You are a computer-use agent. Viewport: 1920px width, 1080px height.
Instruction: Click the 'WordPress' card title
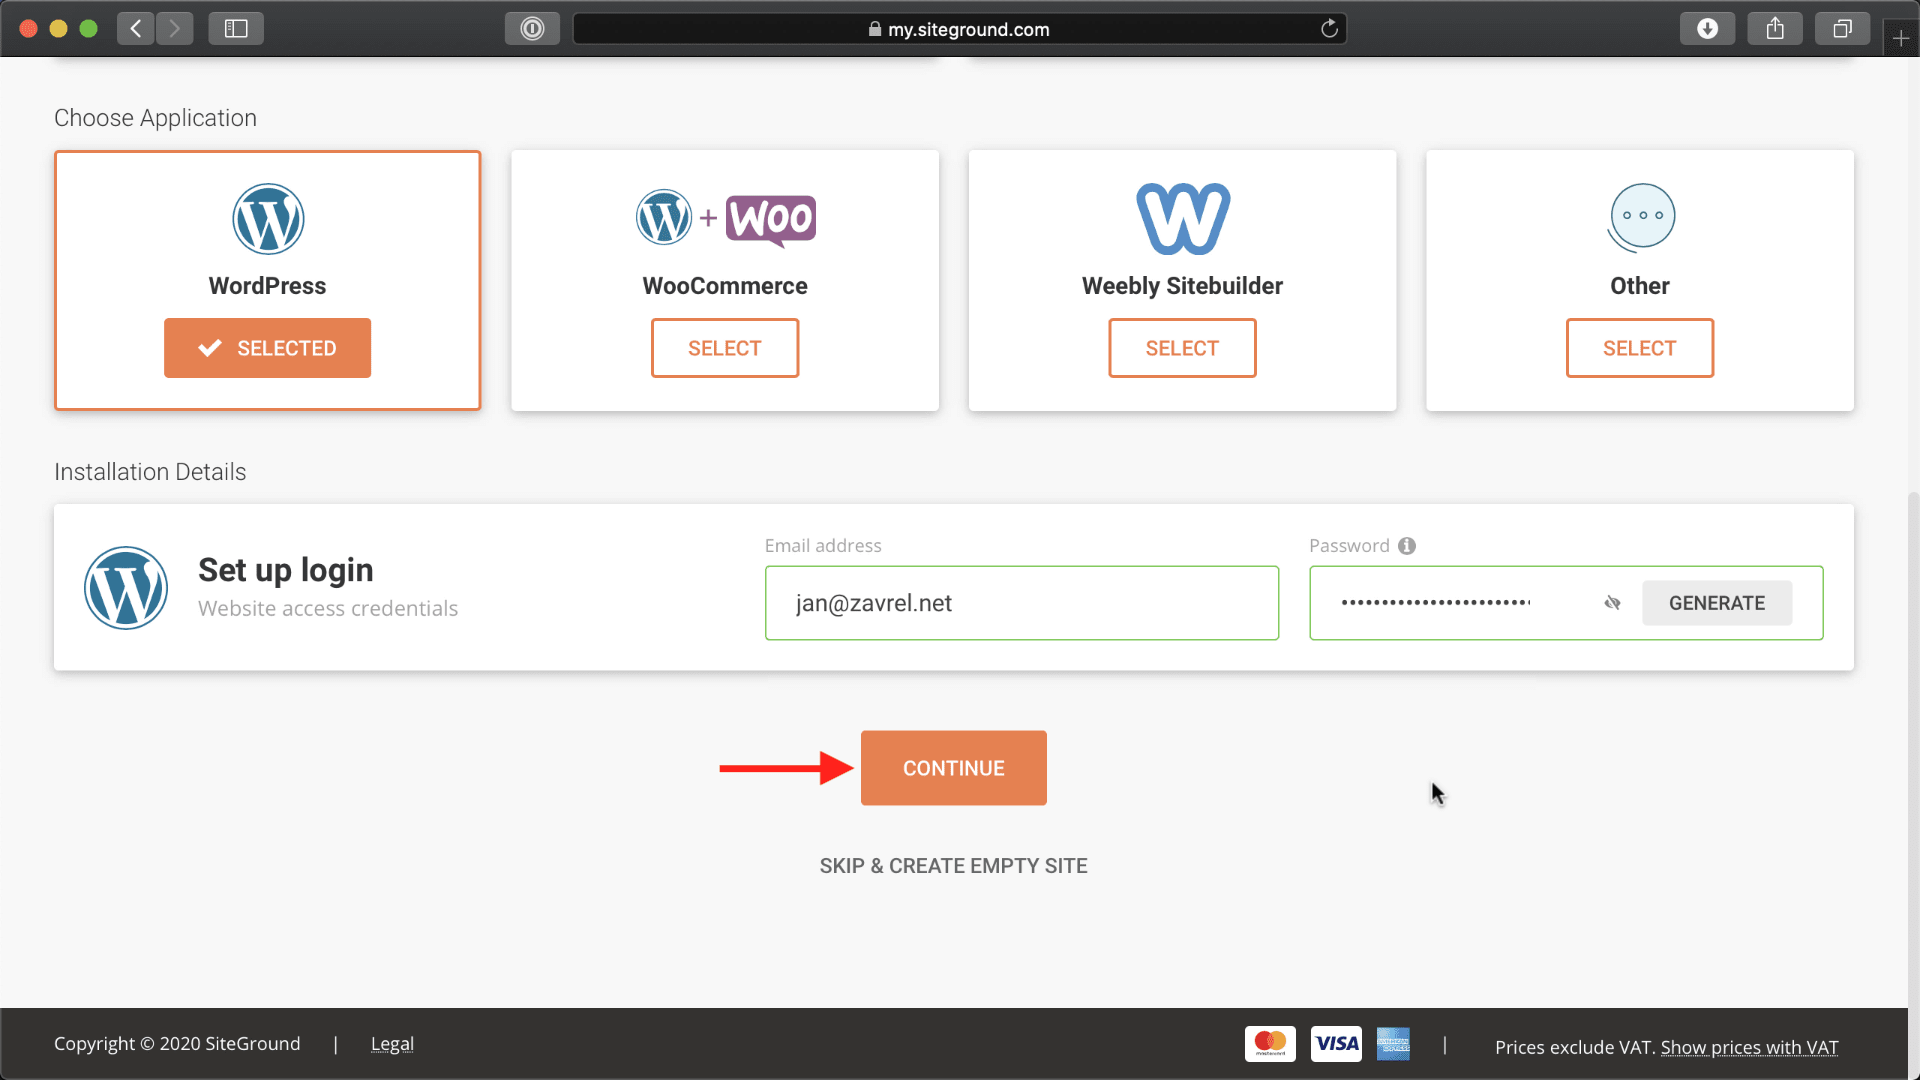pos(267,286)
